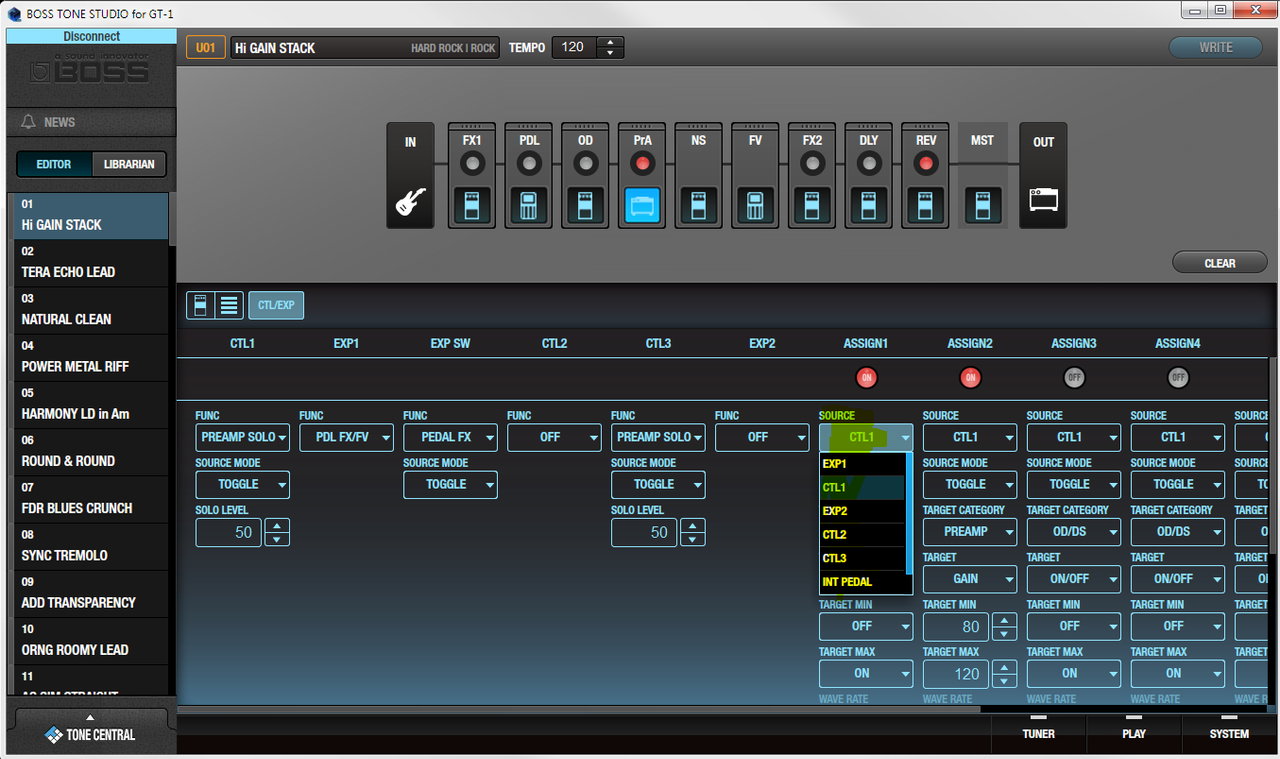This screenshot has height=759, width=1280.
Task: Switch to single effect pedal view icon
Action: [x=200, y=305]
